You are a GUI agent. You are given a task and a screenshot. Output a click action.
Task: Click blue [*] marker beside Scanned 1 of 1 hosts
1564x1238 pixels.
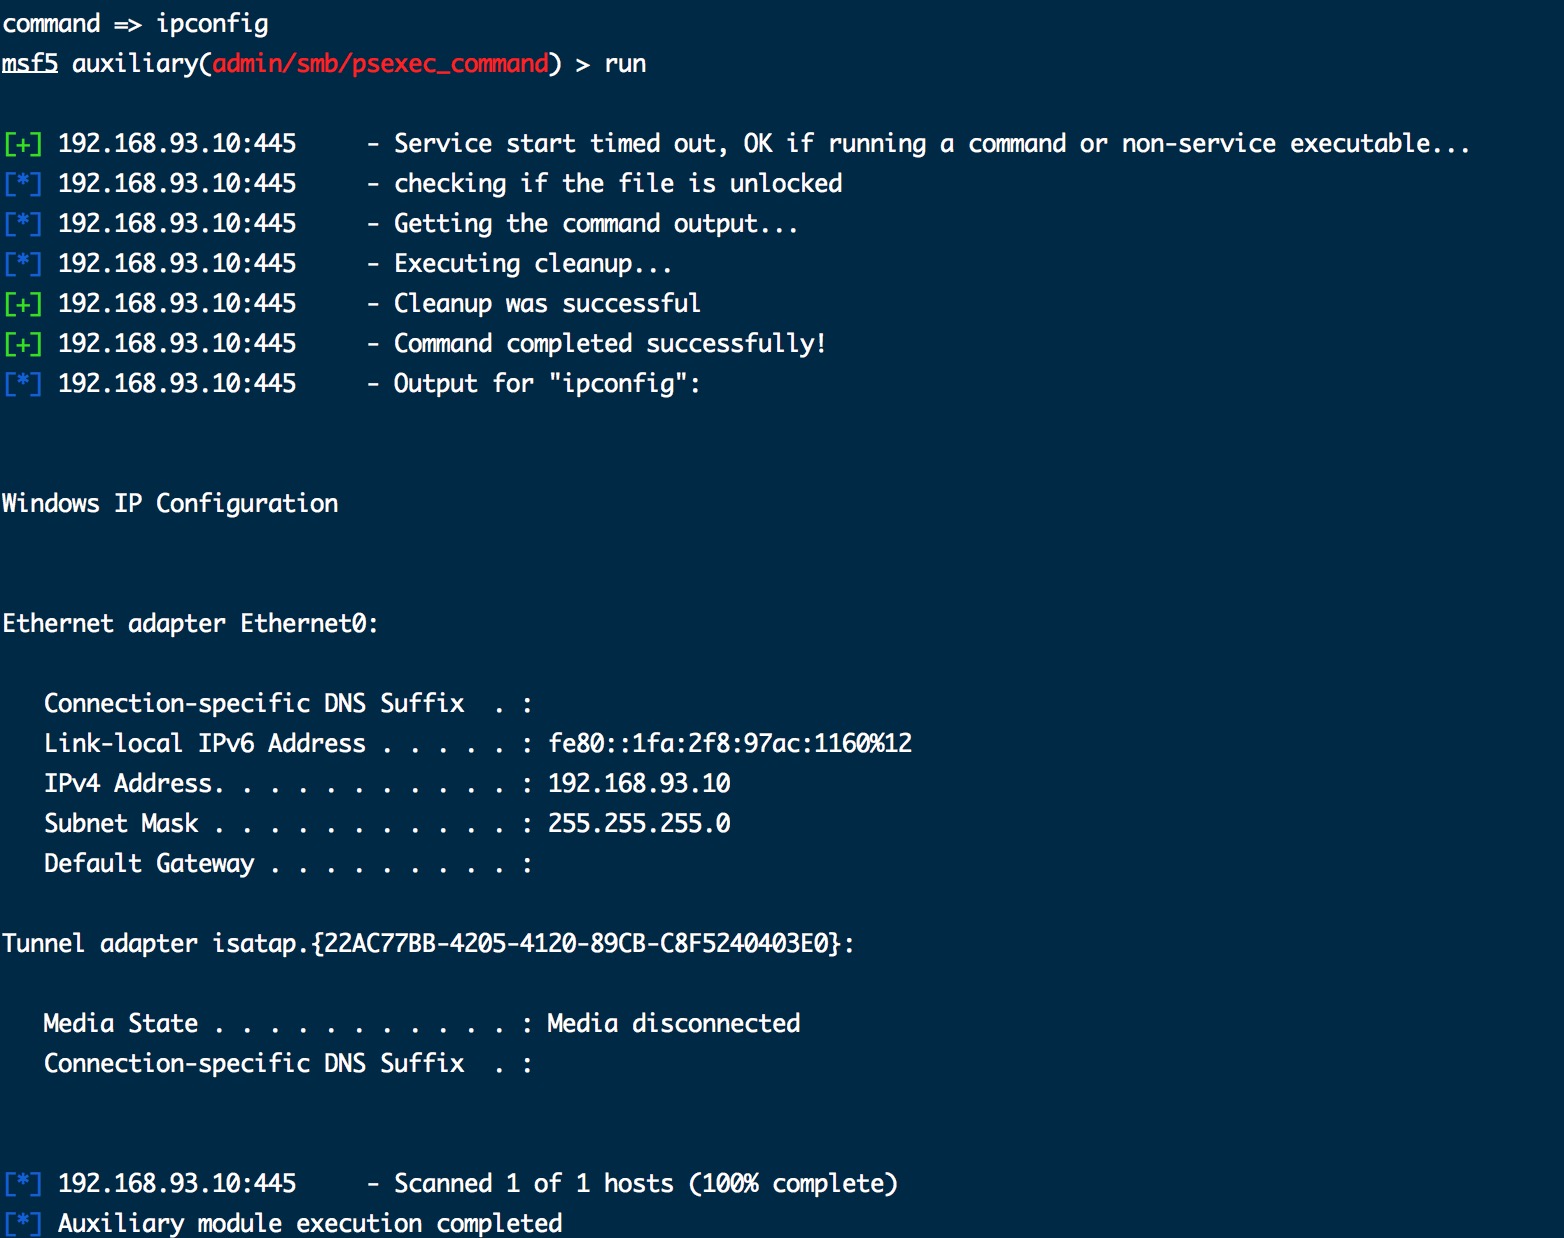[23, 1184]
